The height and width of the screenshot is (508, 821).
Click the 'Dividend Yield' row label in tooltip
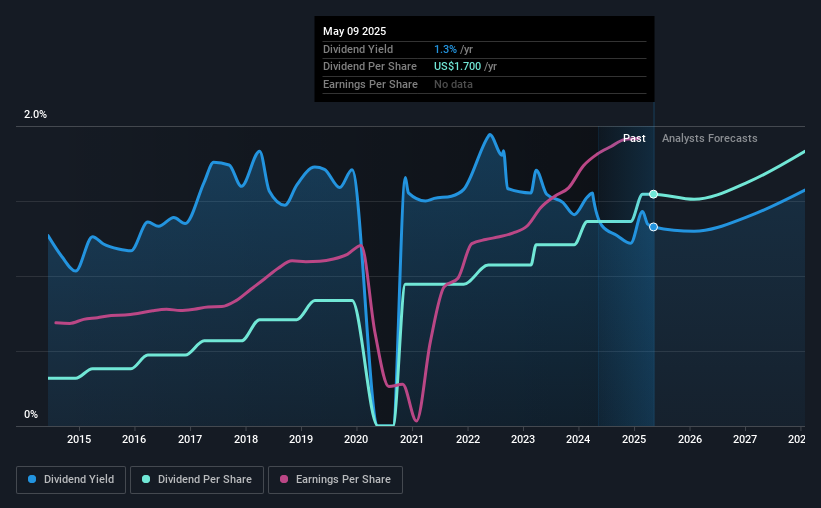tap(358, 49)
